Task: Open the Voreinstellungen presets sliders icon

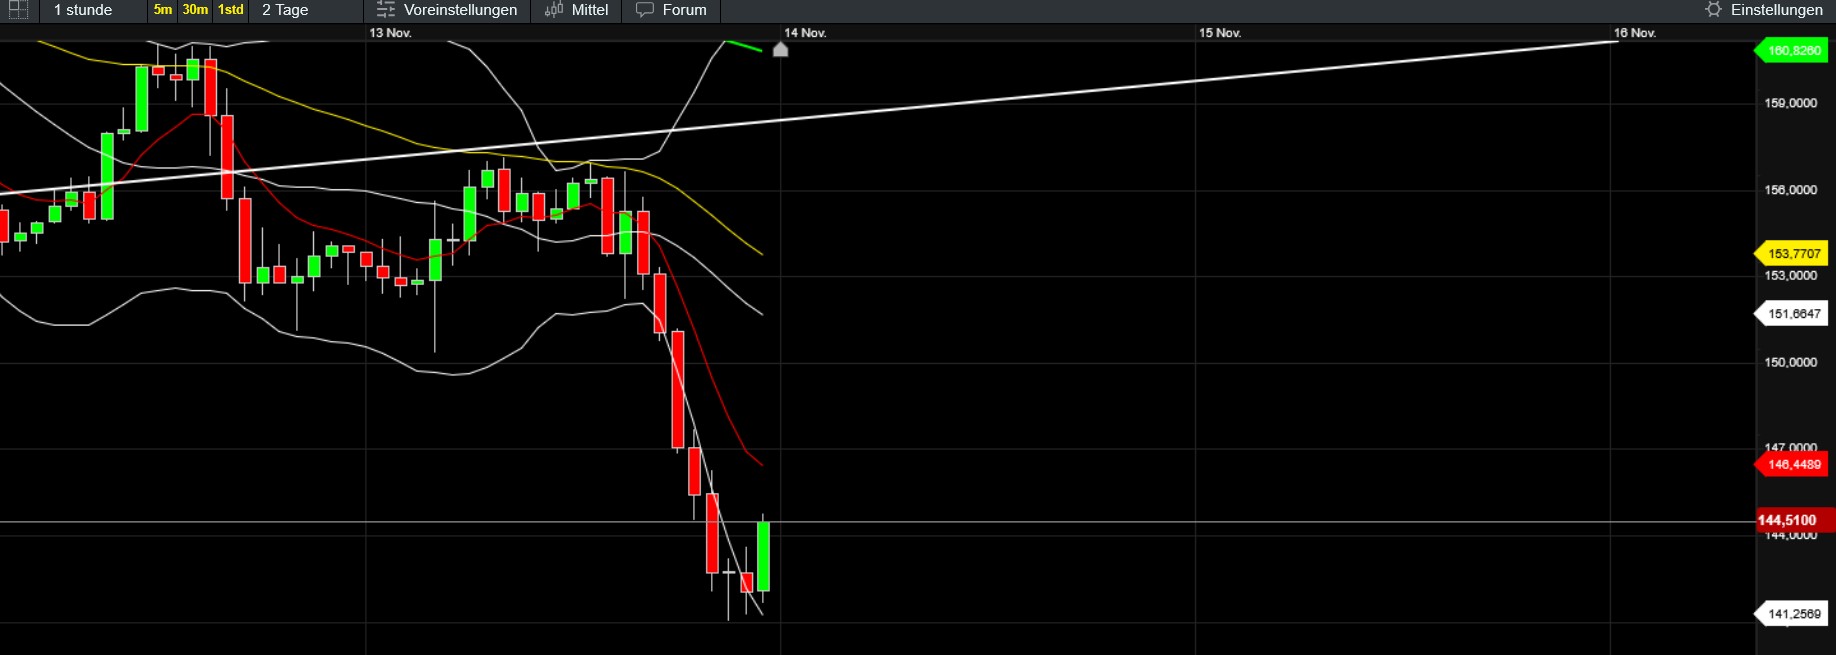Action: pyautogui.click(x=385, y=10)
